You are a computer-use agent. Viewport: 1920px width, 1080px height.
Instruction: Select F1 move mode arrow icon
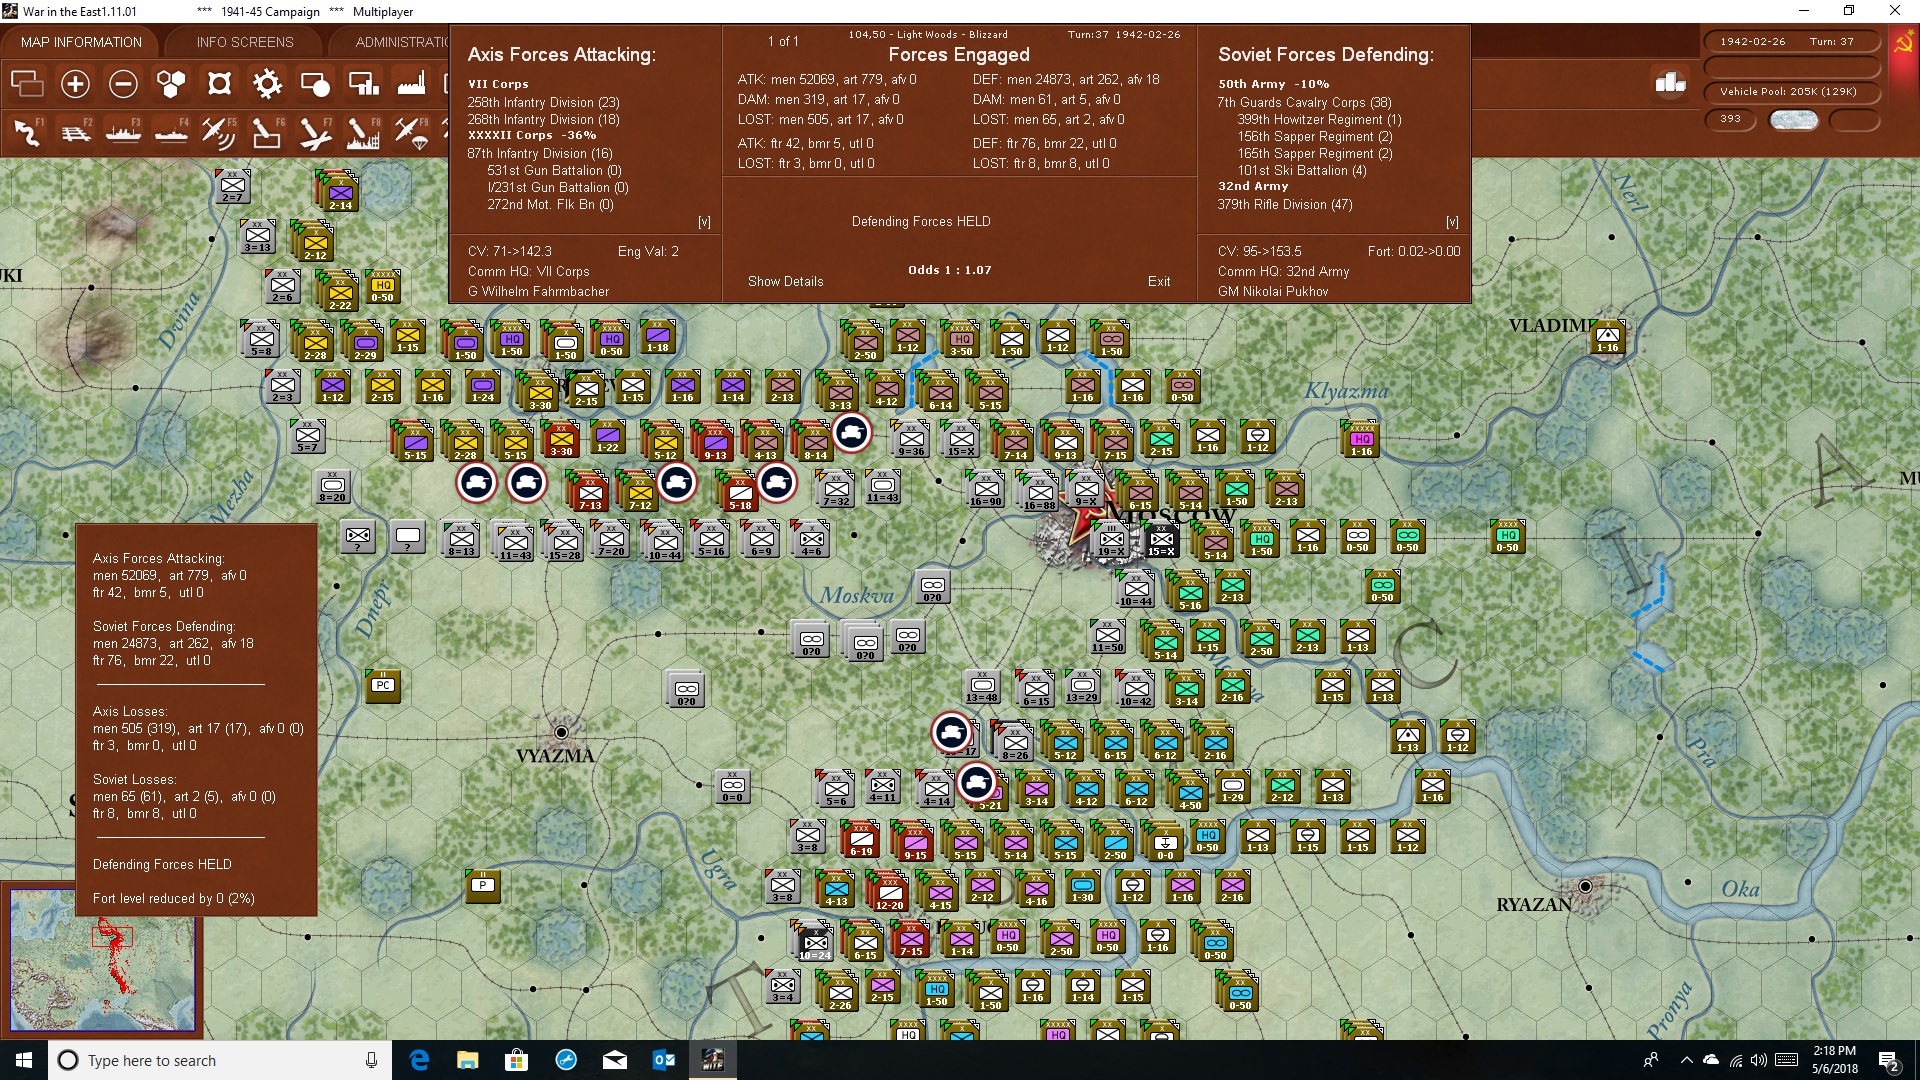[28, 132]
